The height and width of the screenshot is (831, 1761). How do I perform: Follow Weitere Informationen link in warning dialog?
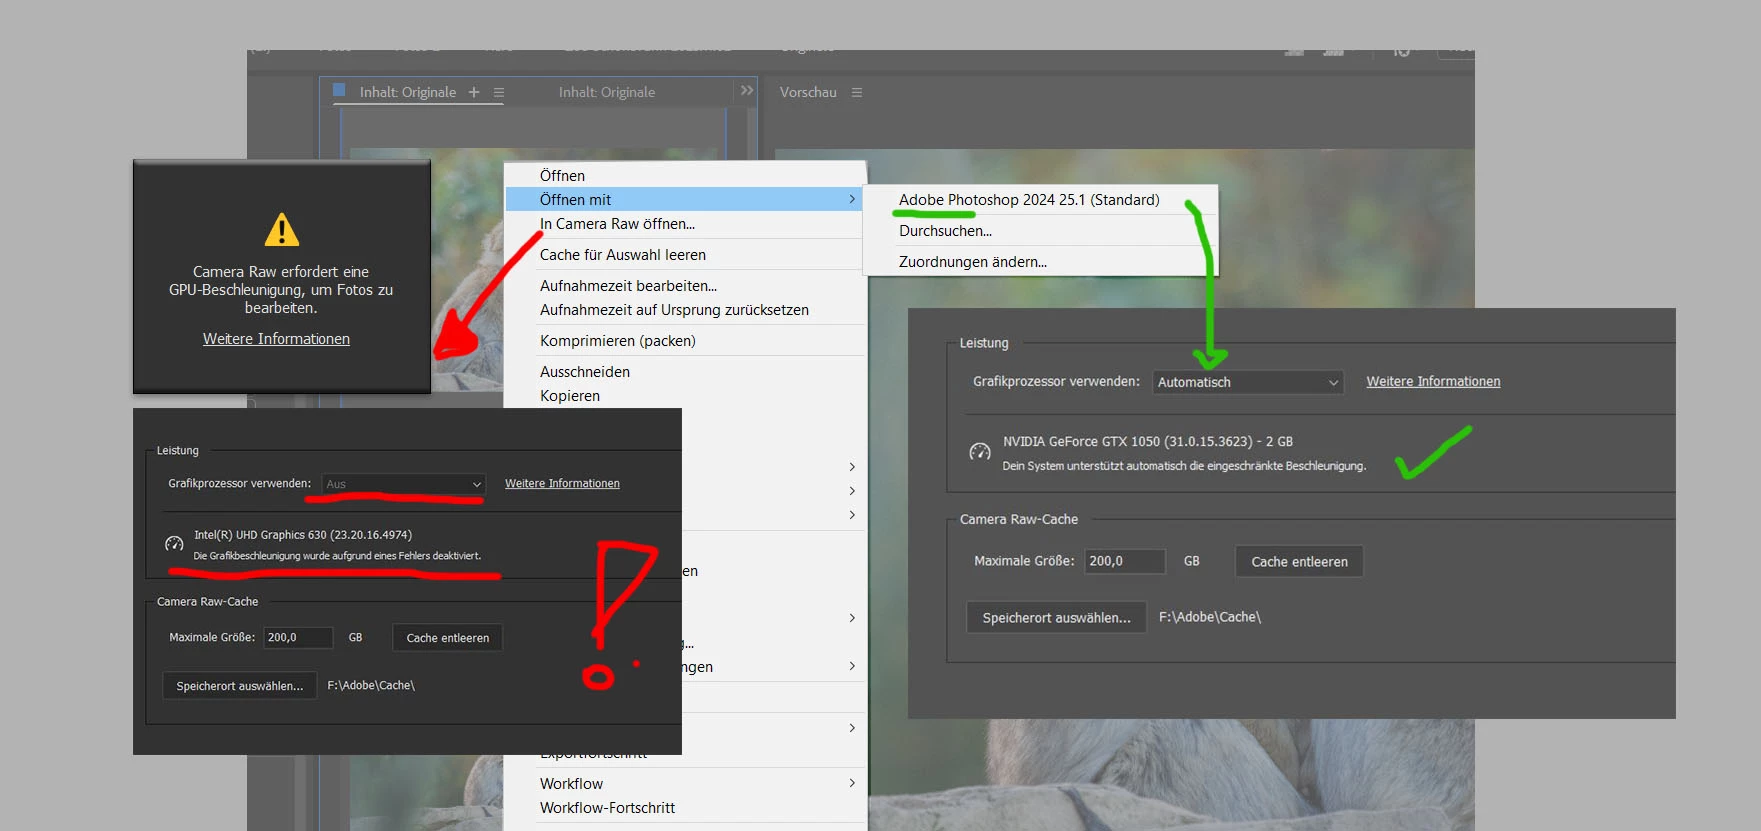[x=276, y=339]
